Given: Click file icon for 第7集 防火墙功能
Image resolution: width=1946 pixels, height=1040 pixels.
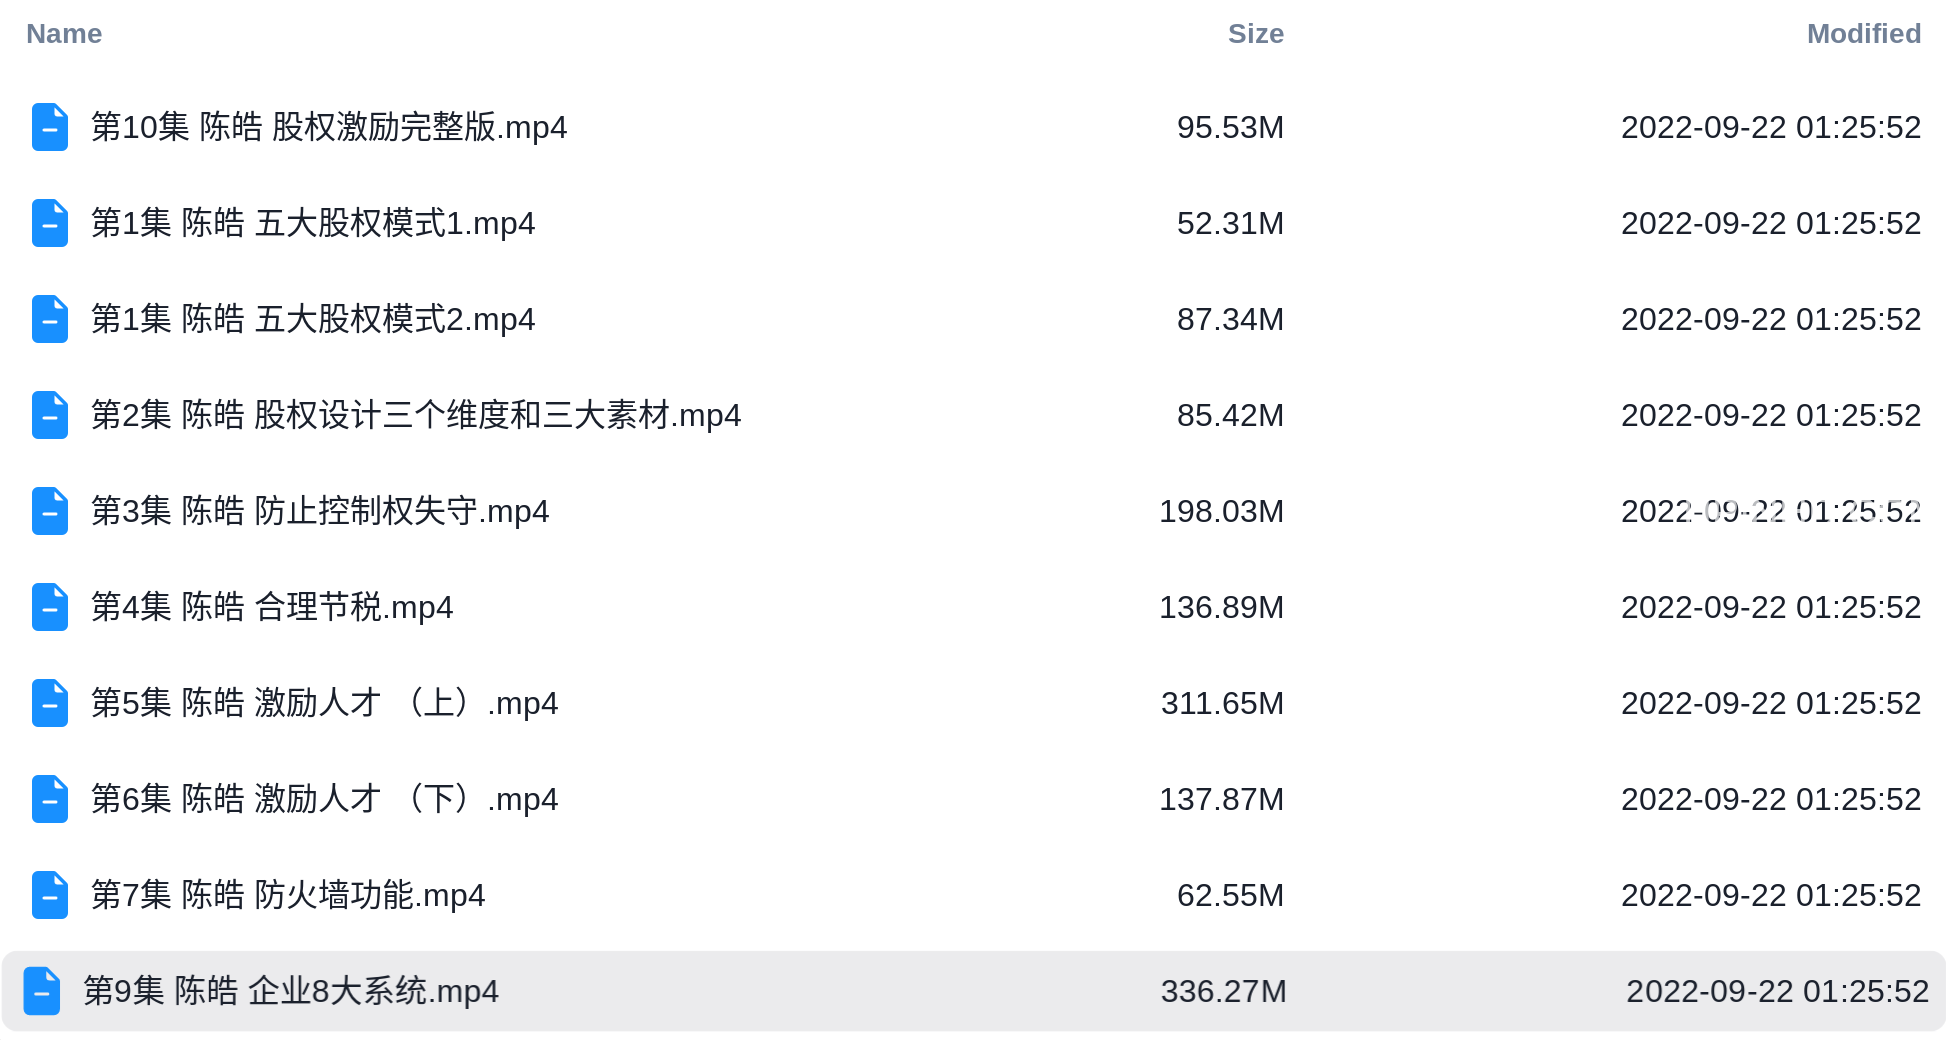Looking at the screenshot, I should pos(49,895).
